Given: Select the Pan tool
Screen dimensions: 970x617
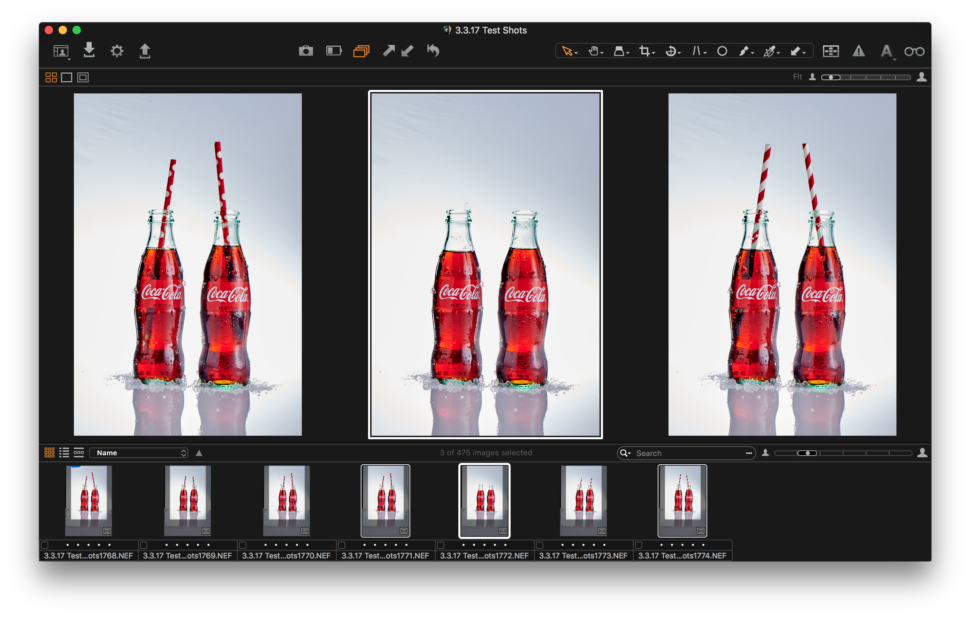Looking at the screenshot, I should pyautogui.click(x=592, y=49).
